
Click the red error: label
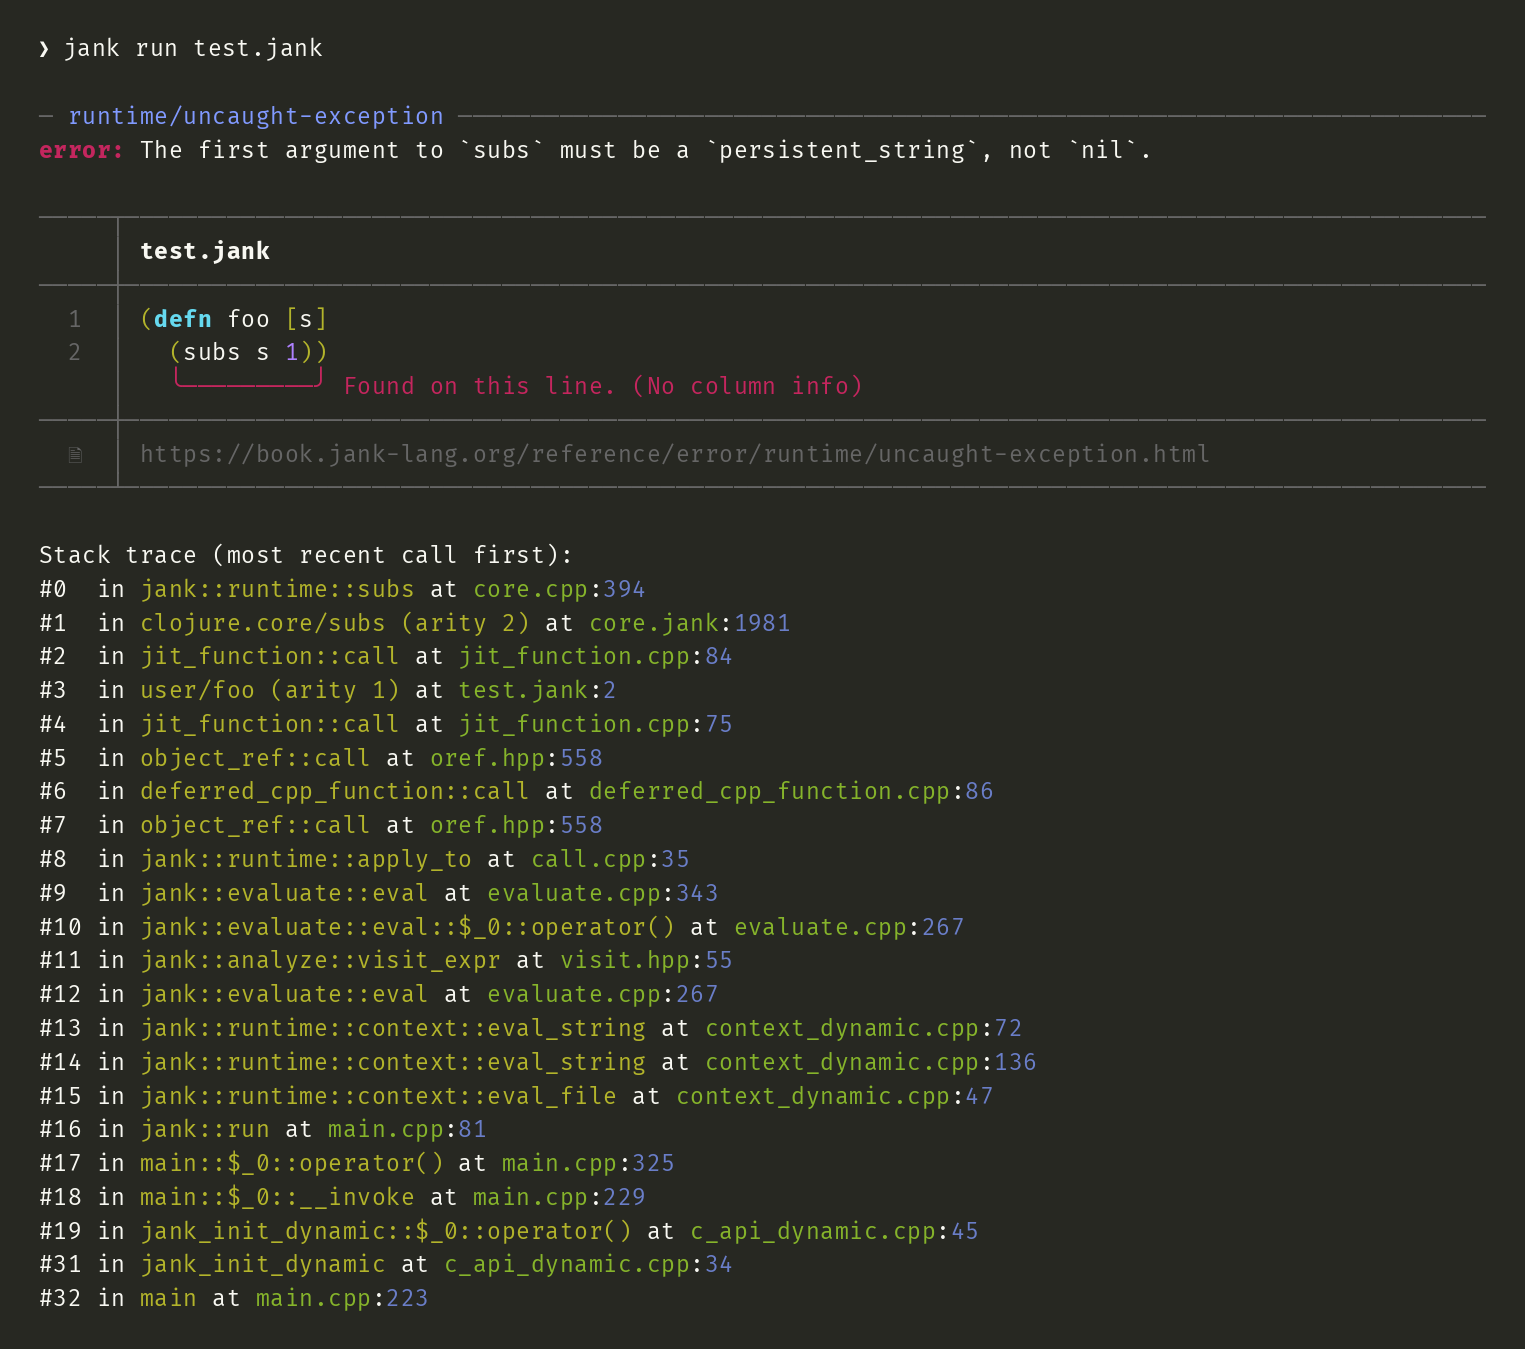pyautogui.click(x=81, y=150)
